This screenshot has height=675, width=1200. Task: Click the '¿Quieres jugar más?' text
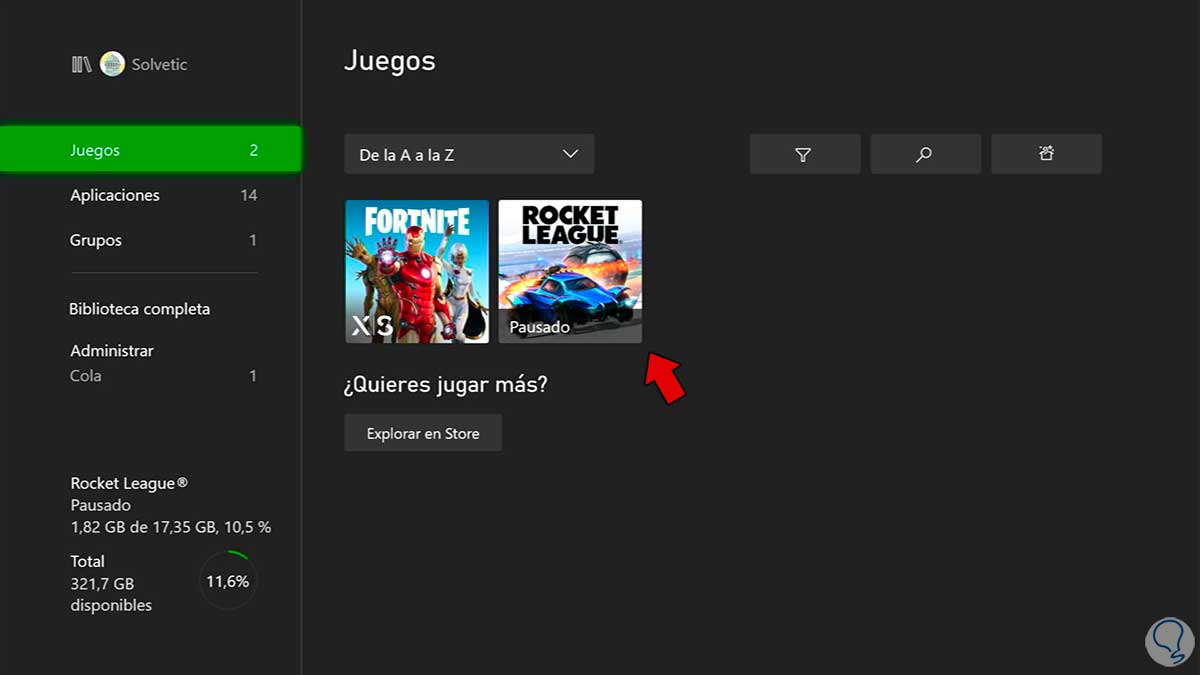tap(446, 384)
